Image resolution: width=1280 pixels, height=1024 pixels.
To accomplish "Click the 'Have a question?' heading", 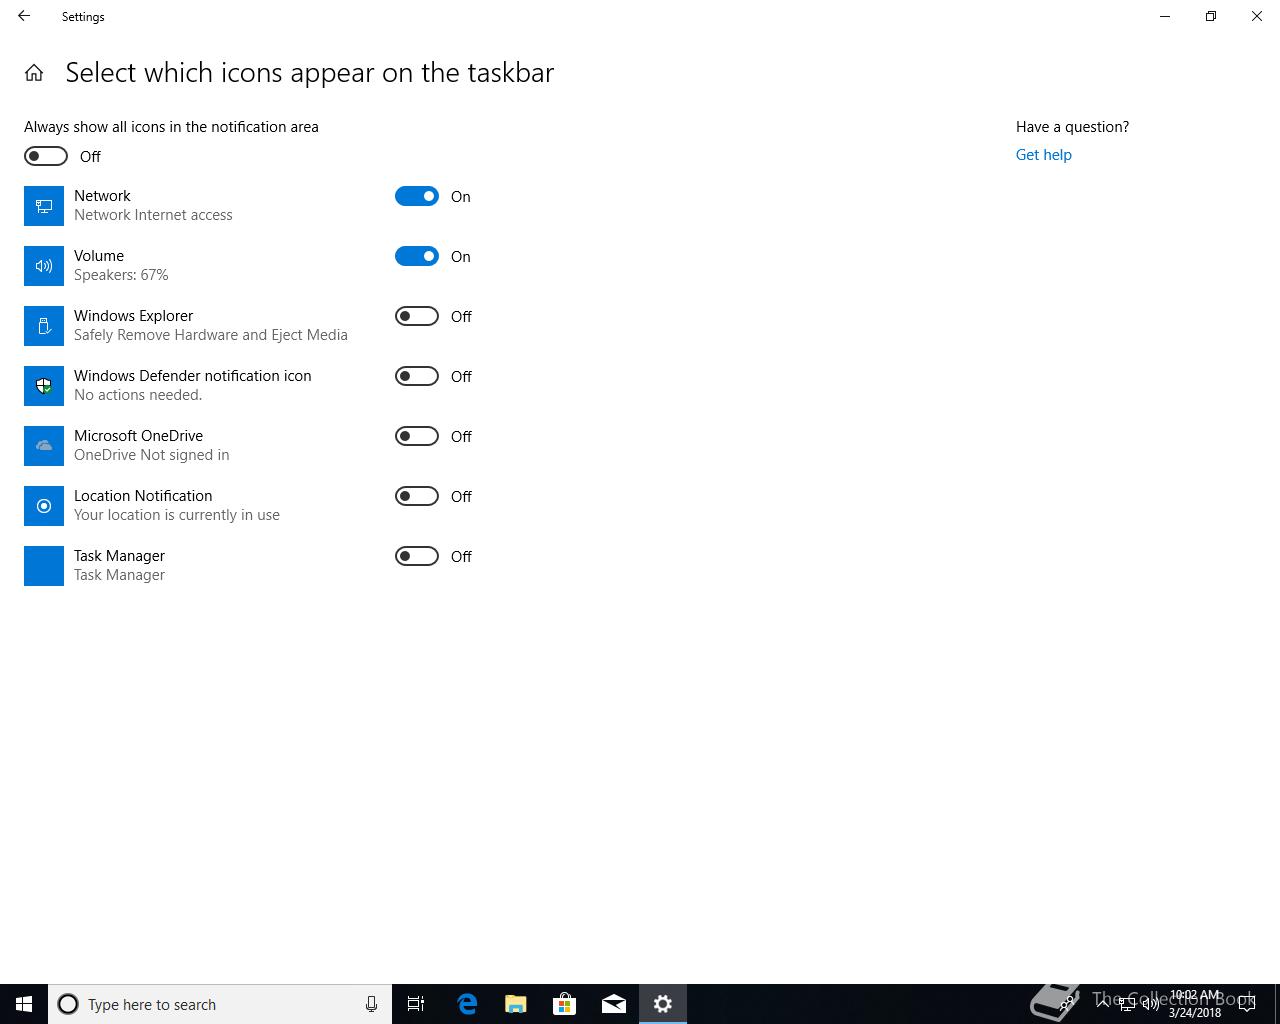I will 1072,127.
